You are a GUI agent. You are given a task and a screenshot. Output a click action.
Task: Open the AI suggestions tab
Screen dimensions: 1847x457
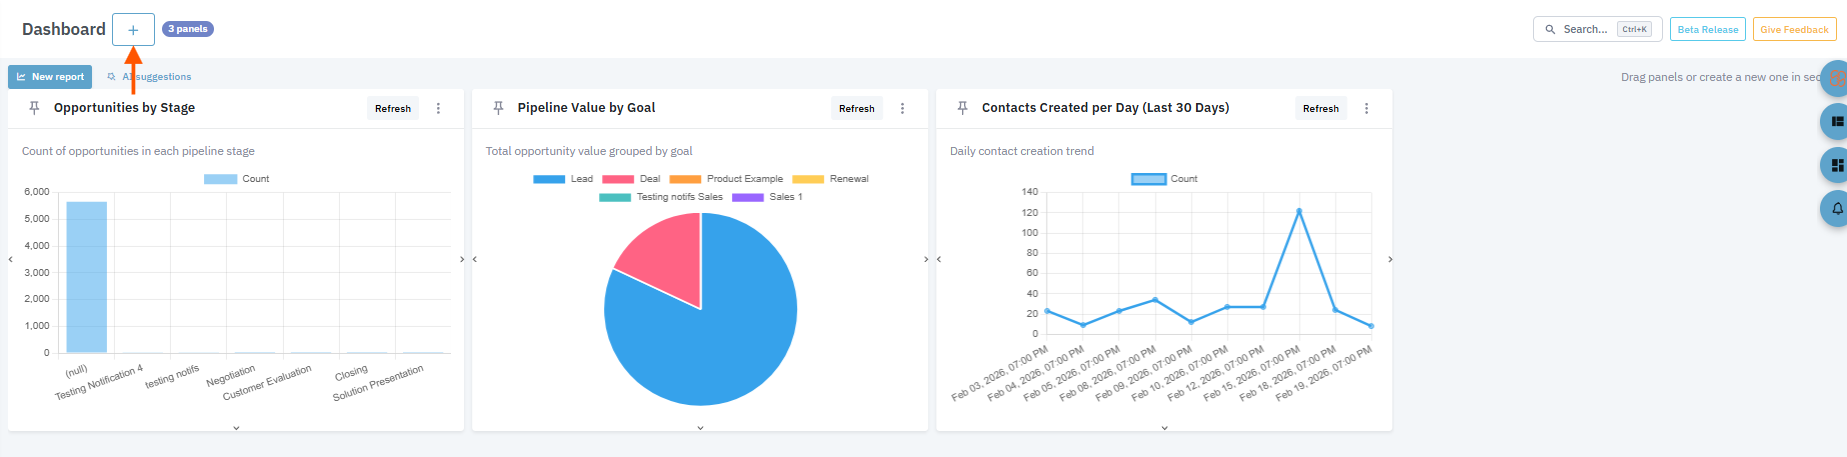pyautogui.click(x=150, y=77)
